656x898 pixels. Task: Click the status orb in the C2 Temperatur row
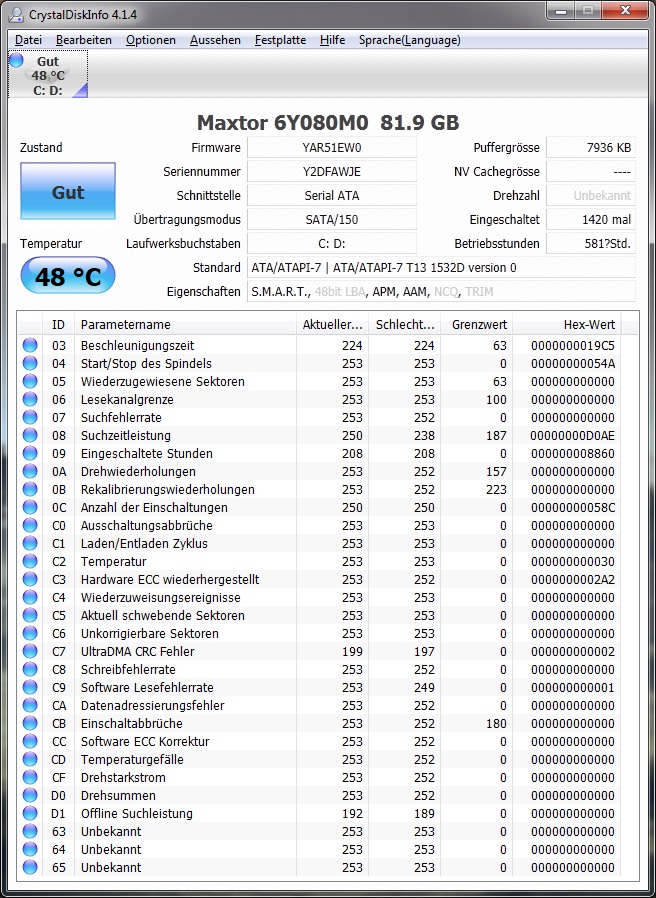click(30, 562)
